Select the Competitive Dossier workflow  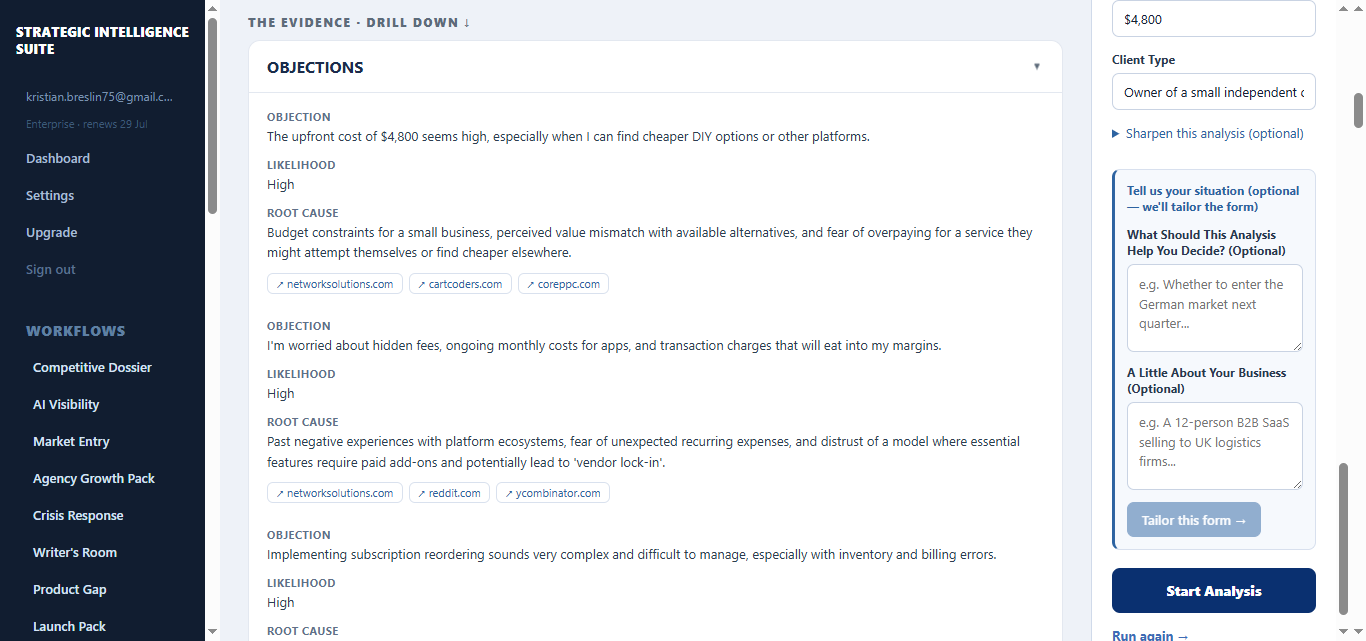[92, 367]
